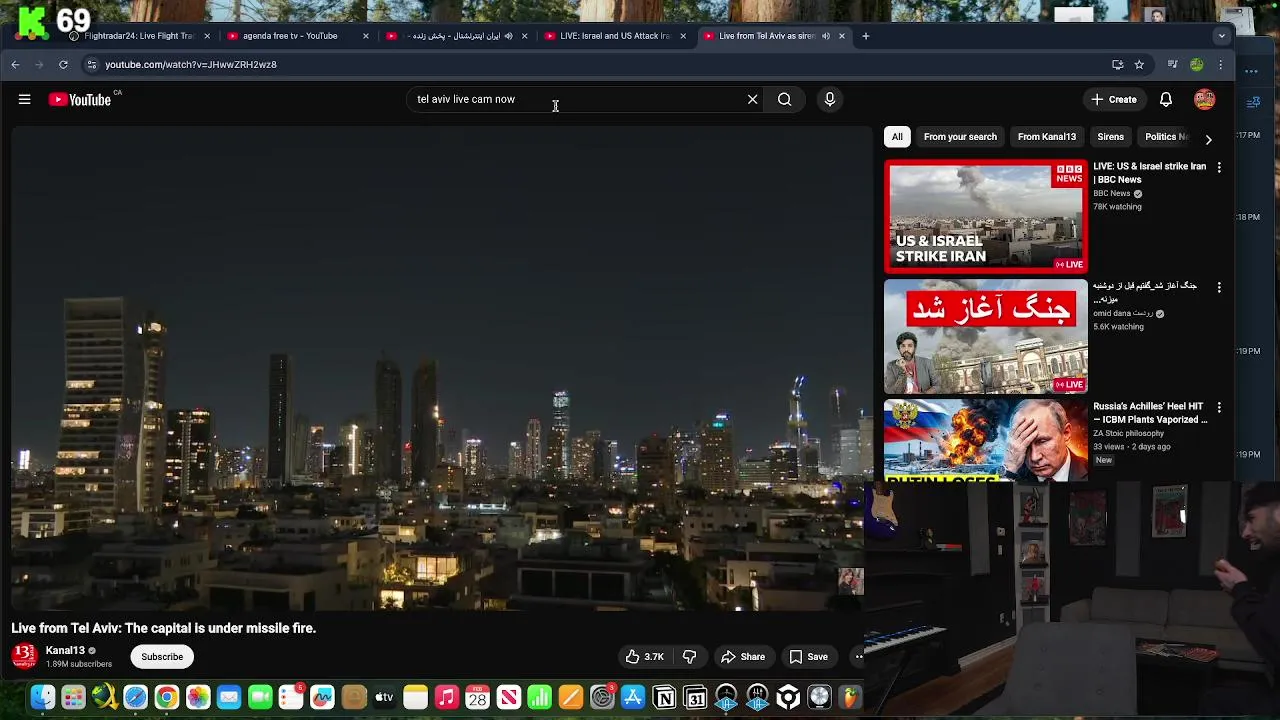Open the omid dana live video thumbnail
This screenshot has width=1280, height=720.
986,337
